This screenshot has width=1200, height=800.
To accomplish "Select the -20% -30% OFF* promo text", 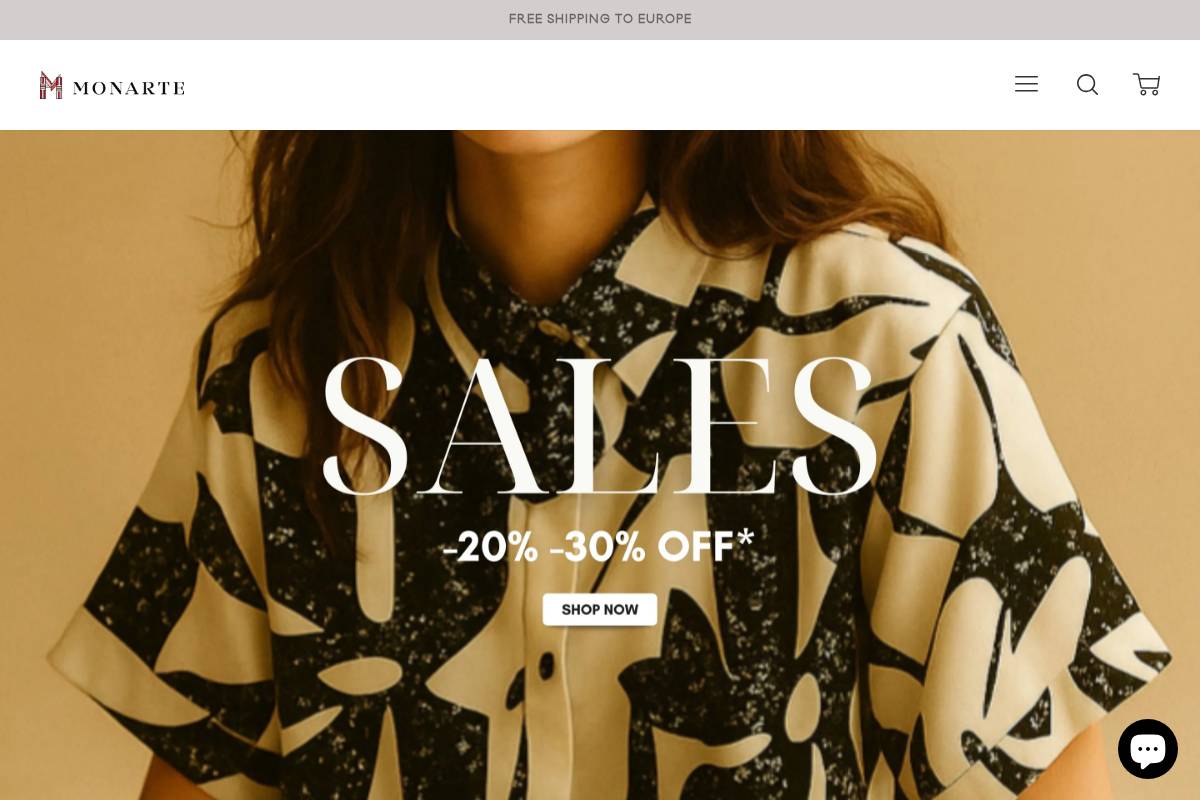I will point(598,546).
